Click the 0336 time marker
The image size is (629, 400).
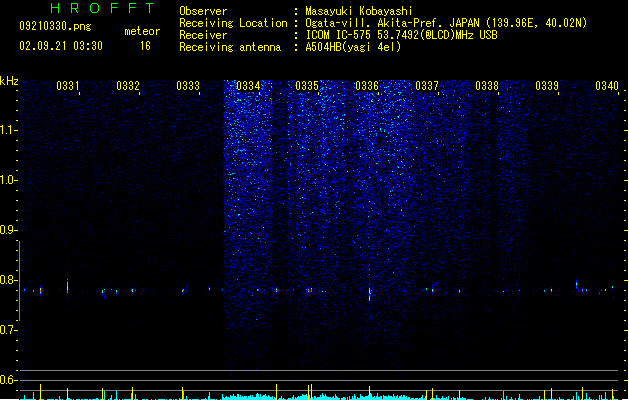coord(367,85)
